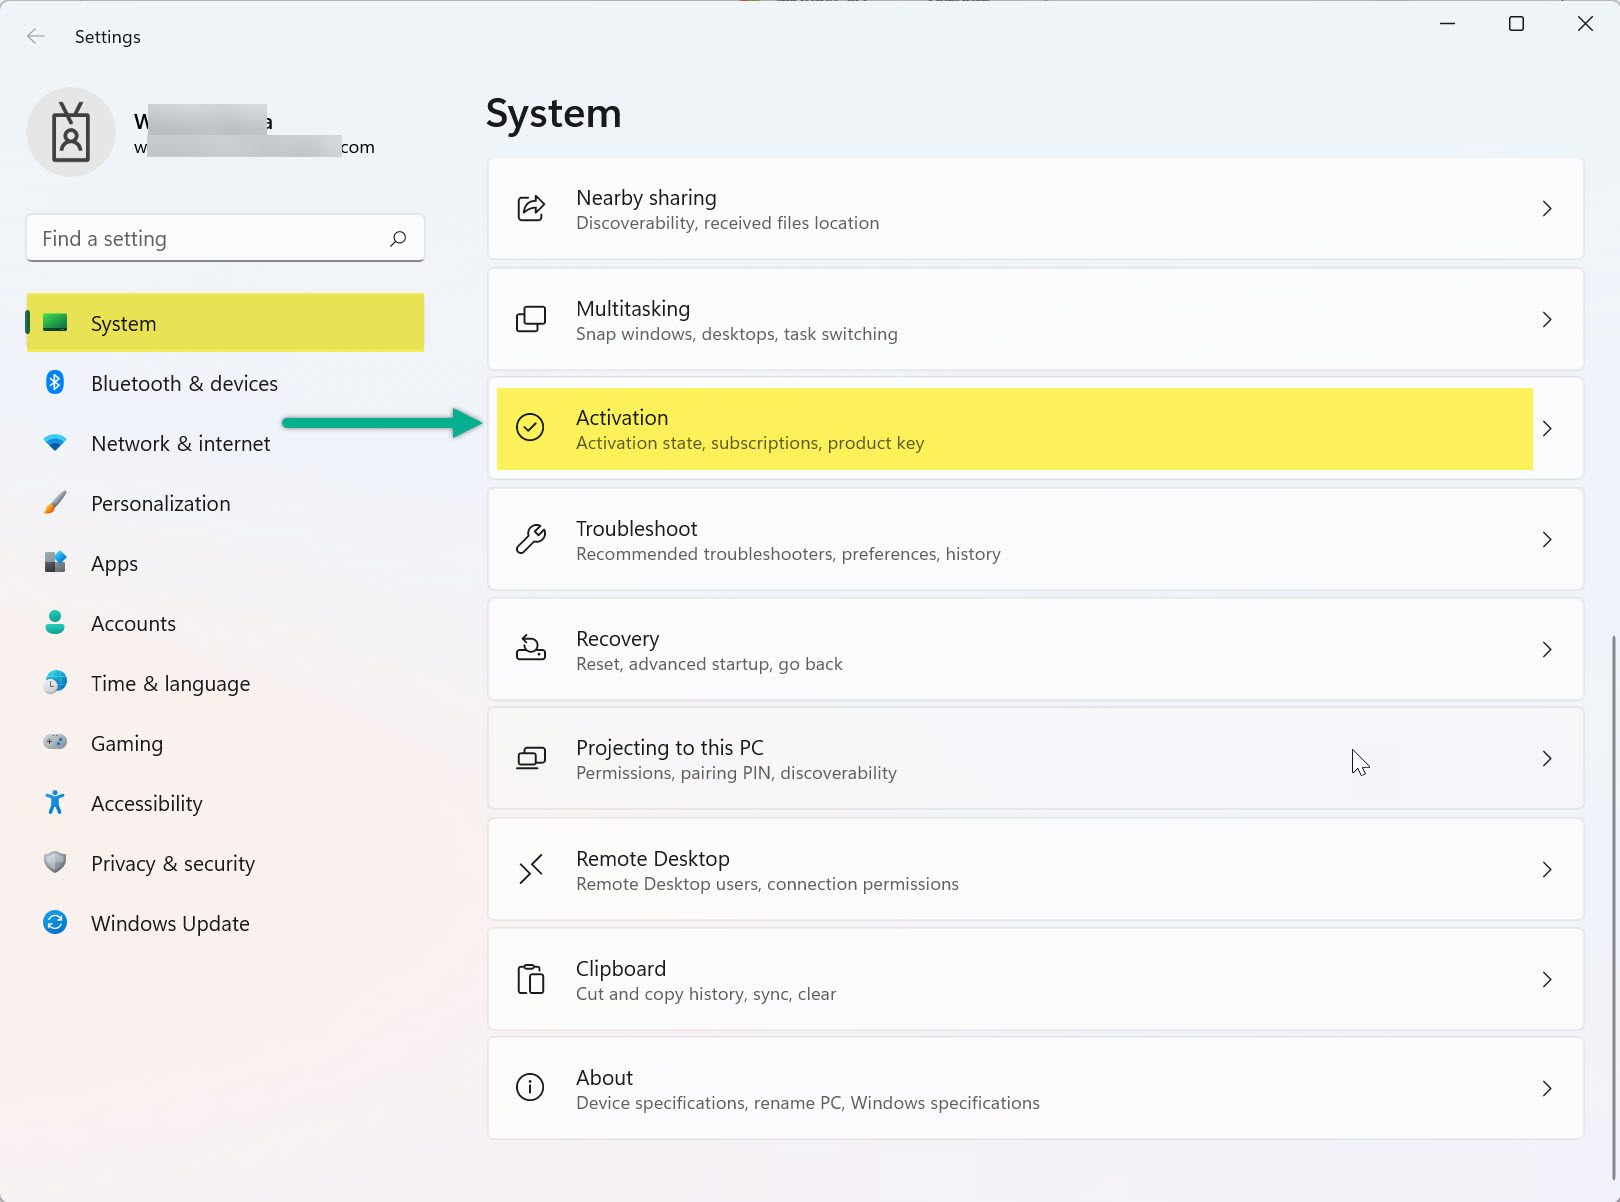Click the Network wifi icon in sidebar

coord(55,443)
